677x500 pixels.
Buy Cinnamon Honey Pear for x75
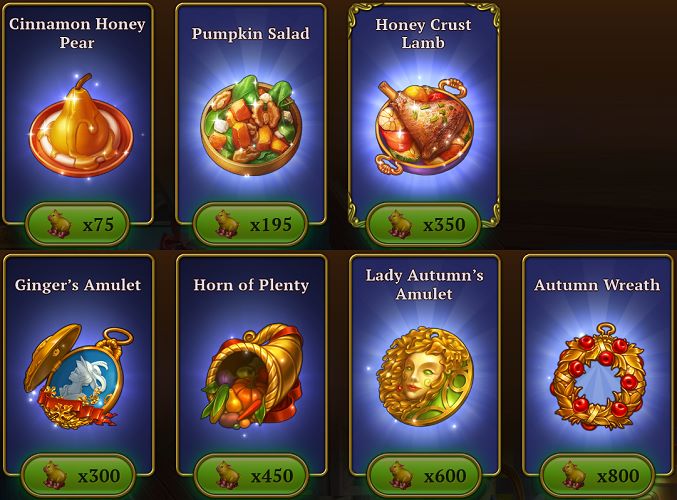point(78,225)
